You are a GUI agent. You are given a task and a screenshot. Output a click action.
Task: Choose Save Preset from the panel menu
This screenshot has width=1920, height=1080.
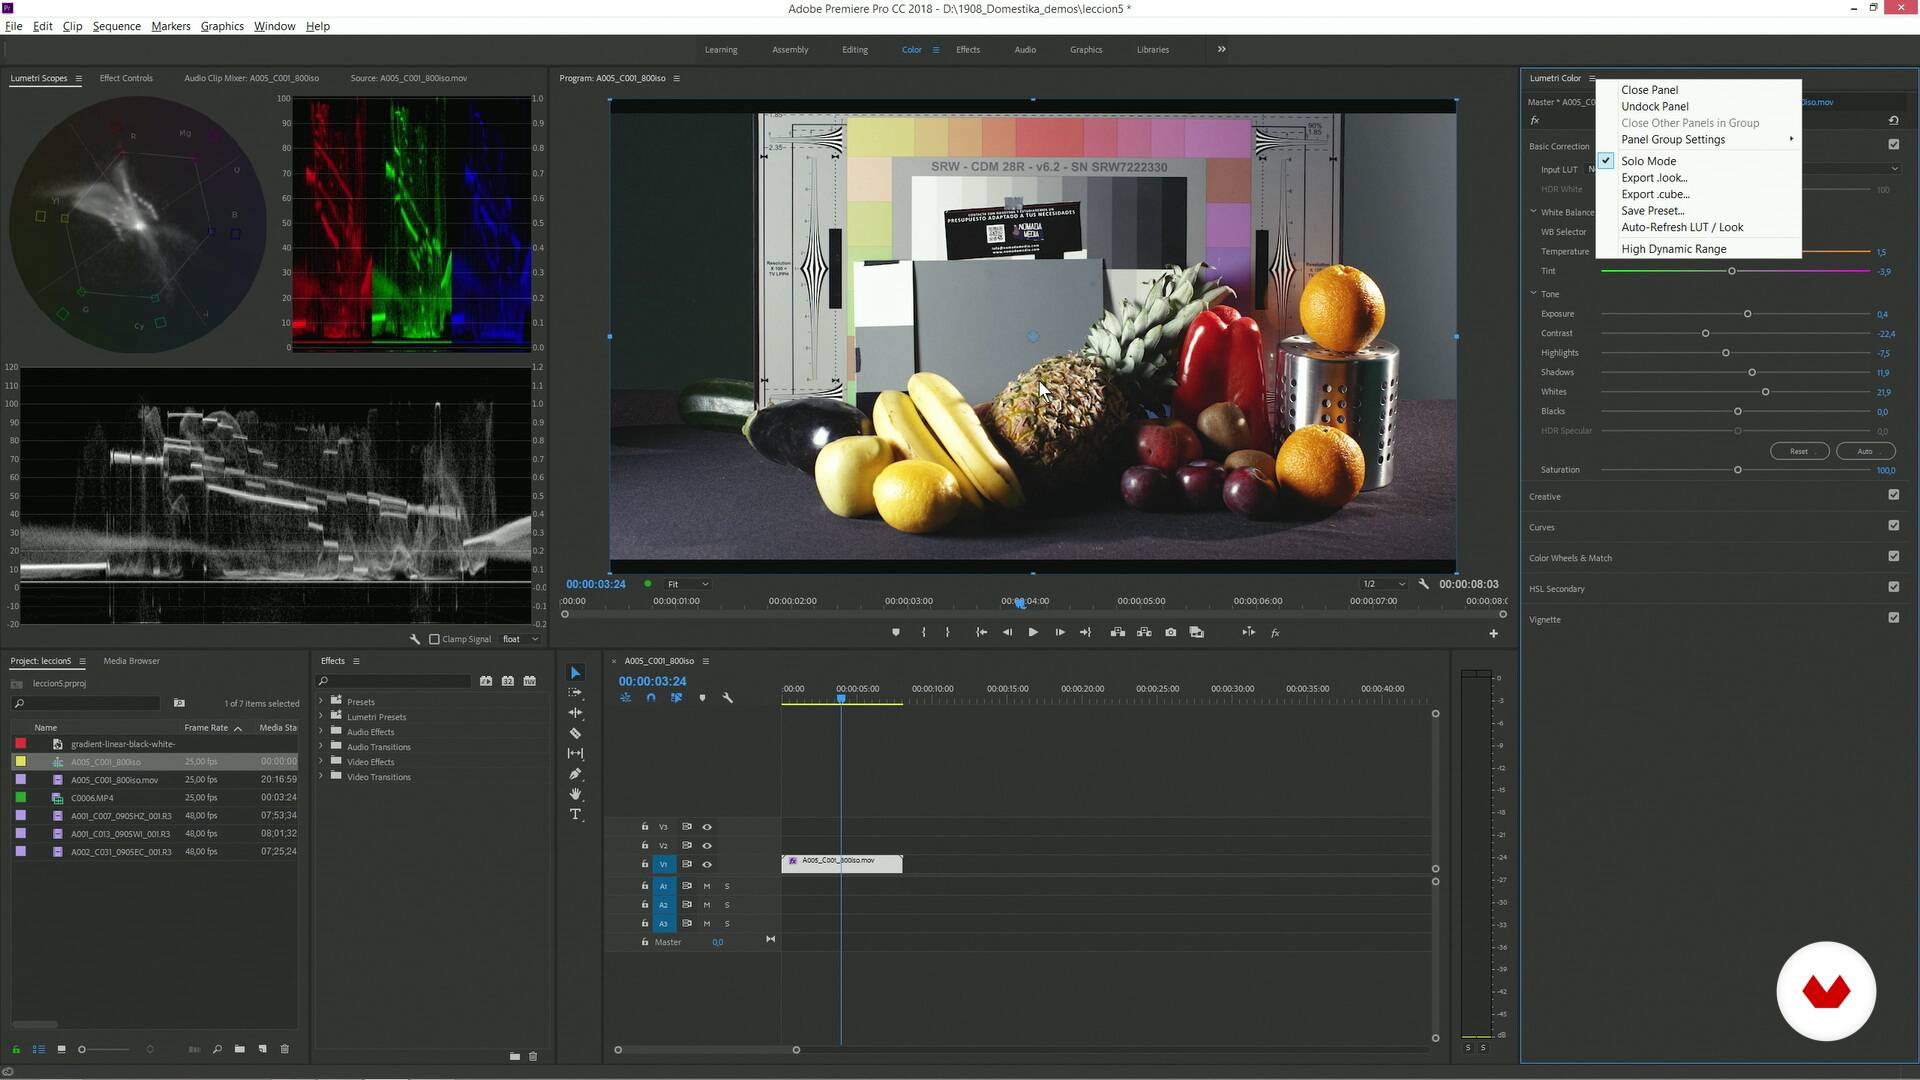(1652, 211)
